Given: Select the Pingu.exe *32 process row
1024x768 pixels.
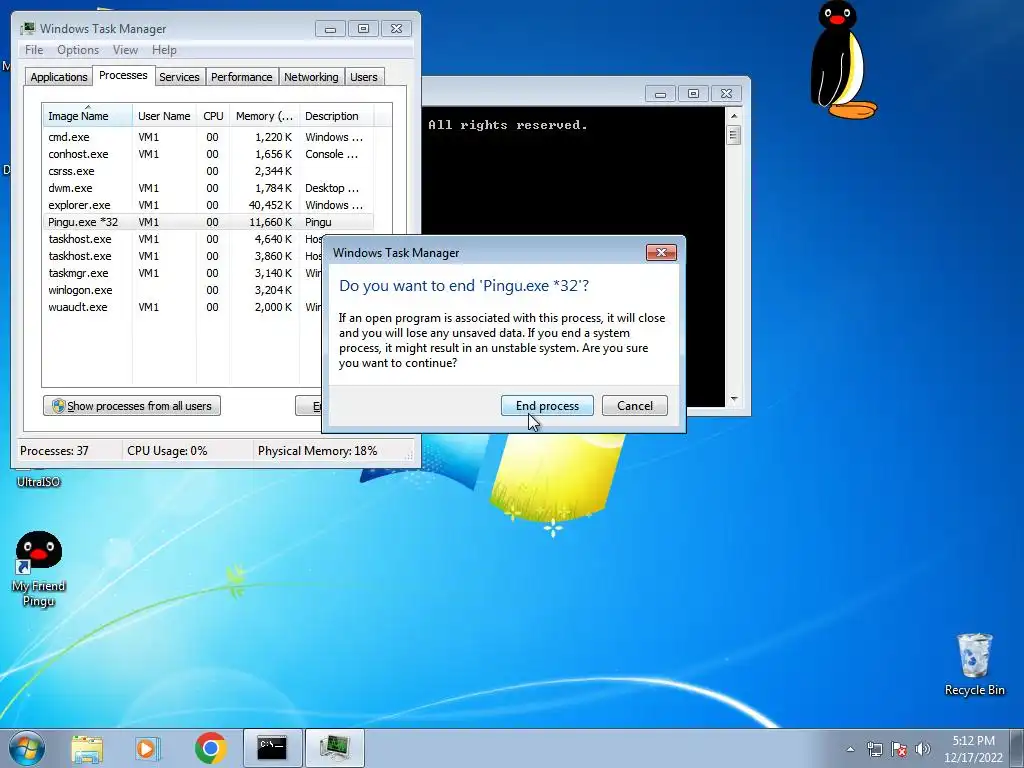Looking at the screenshot, I should (208, 222).
